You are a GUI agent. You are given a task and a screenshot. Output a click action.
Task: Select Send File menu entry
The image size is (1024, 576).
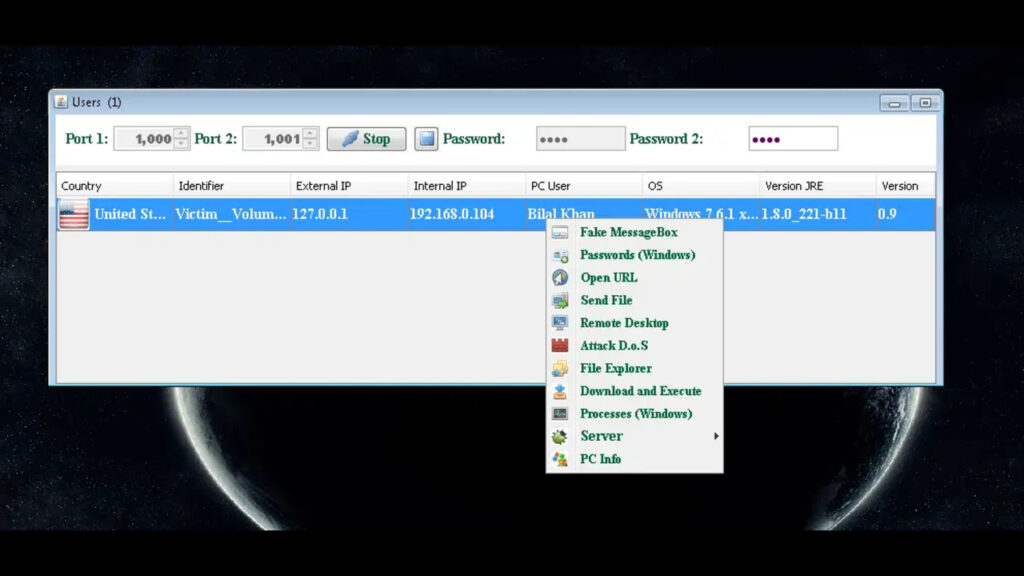634,300
